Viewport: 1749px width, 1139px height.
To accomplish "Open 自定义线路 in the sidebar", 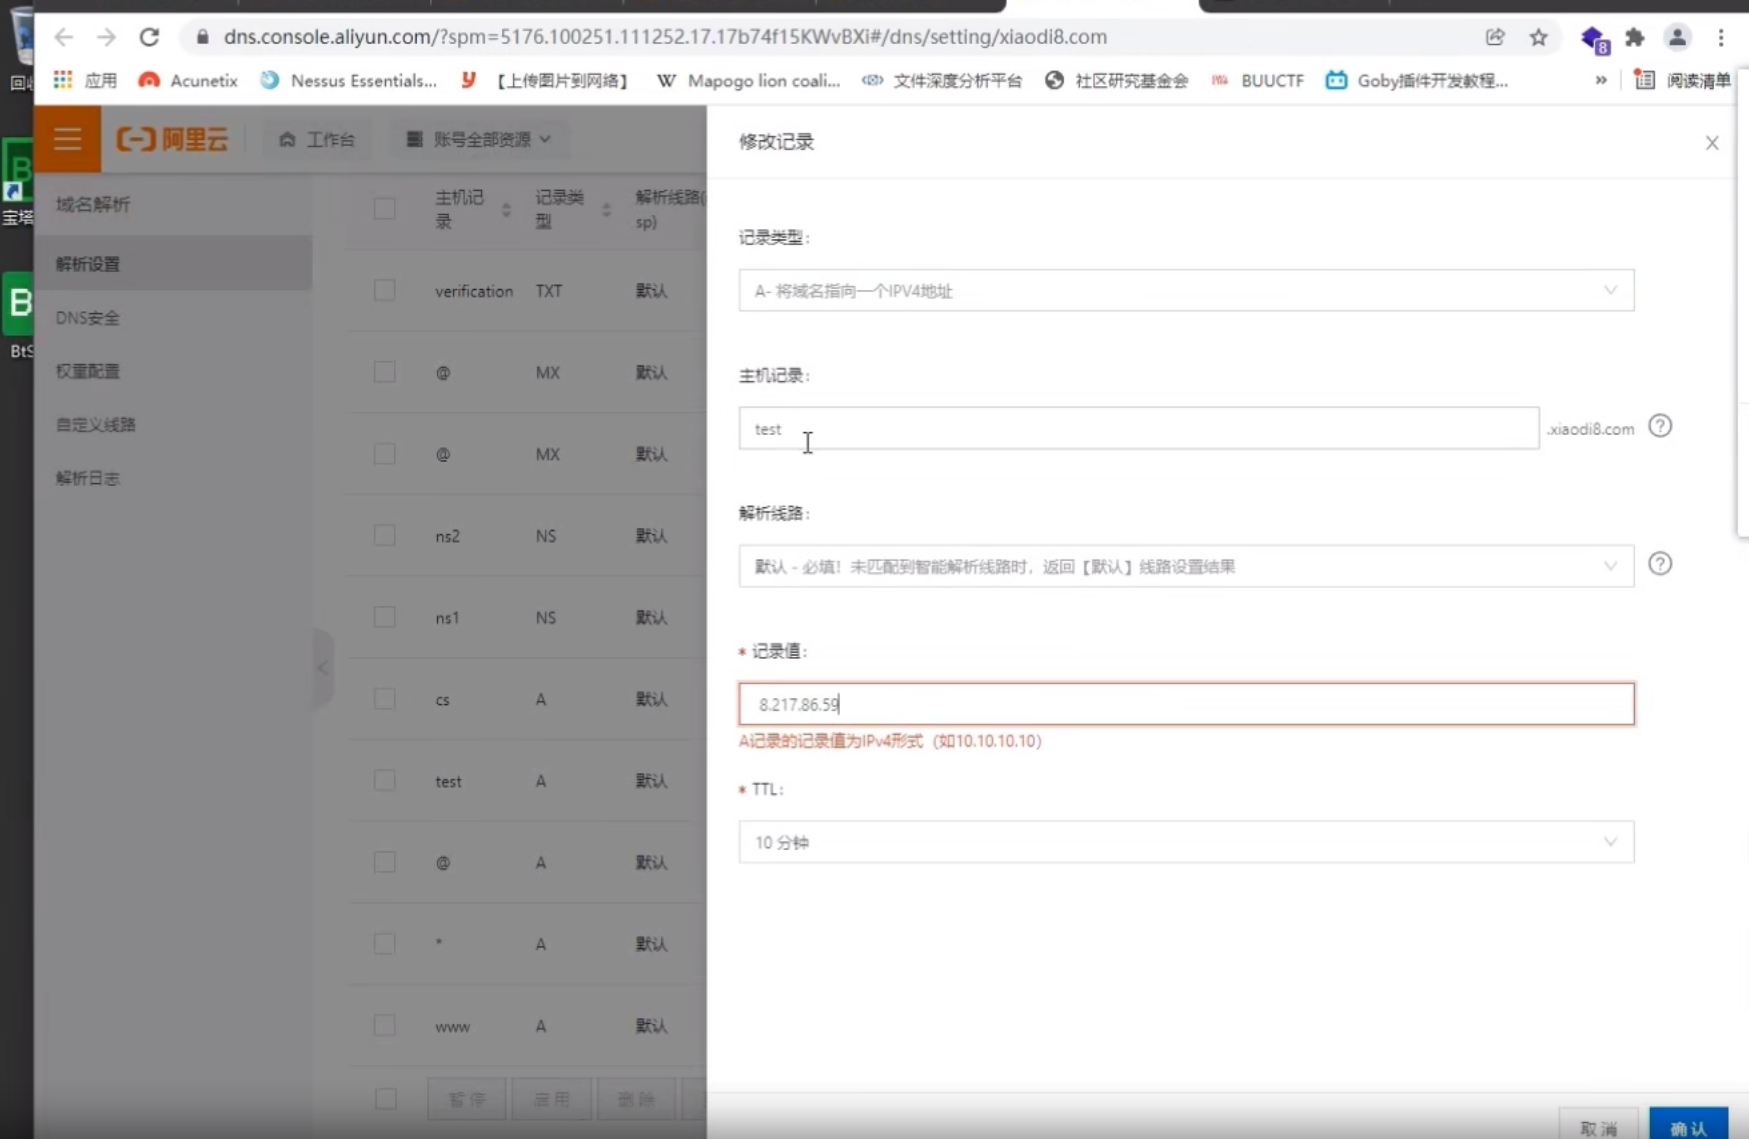I will pos(96,424).
